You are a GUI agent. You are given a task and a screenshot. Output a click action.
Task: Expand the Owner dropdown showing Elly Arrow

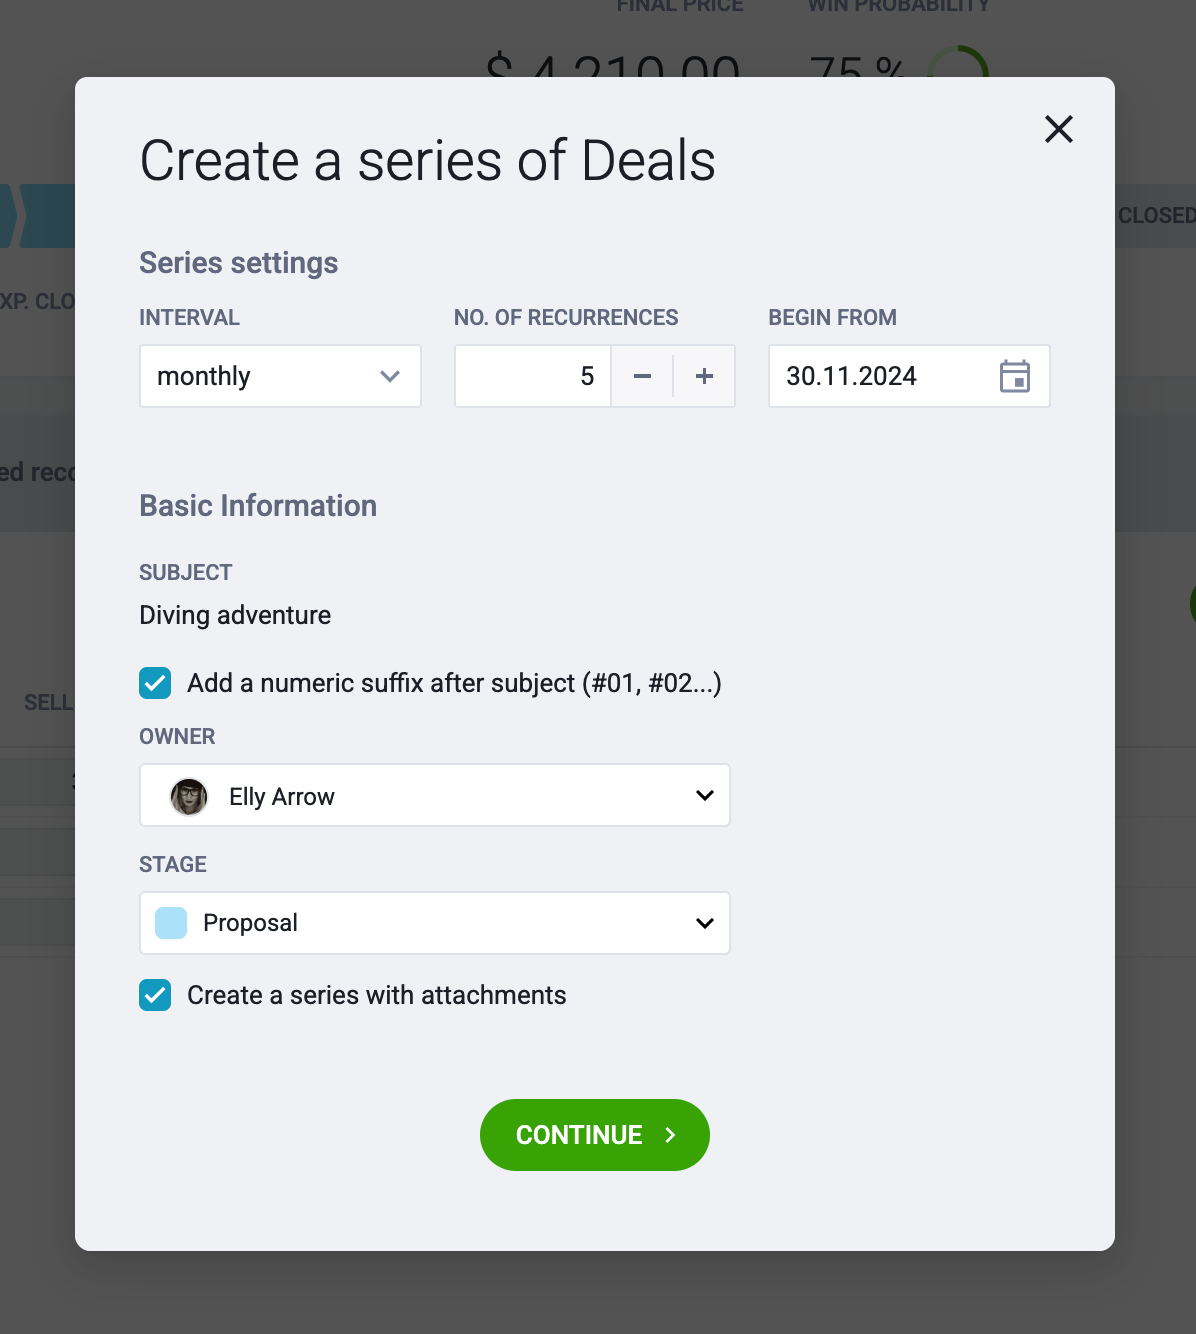click(x=435, y=795)
